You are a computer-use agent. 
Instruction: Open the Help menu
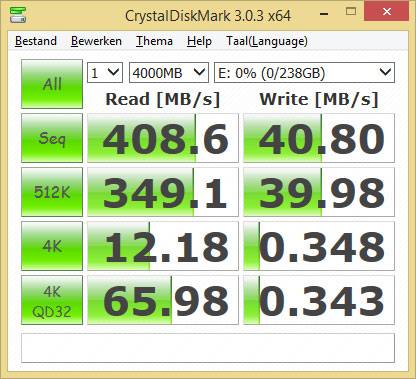point(199,41)
